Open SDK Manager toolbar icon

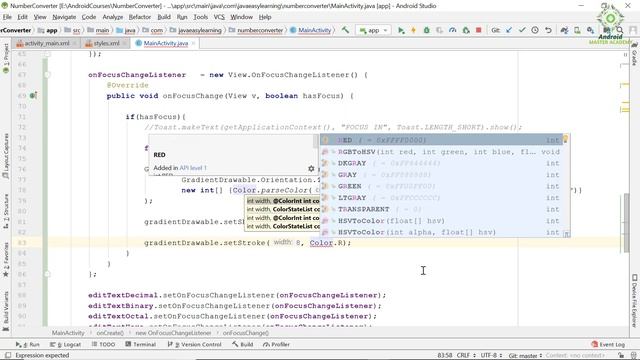(x=590, y=30)
